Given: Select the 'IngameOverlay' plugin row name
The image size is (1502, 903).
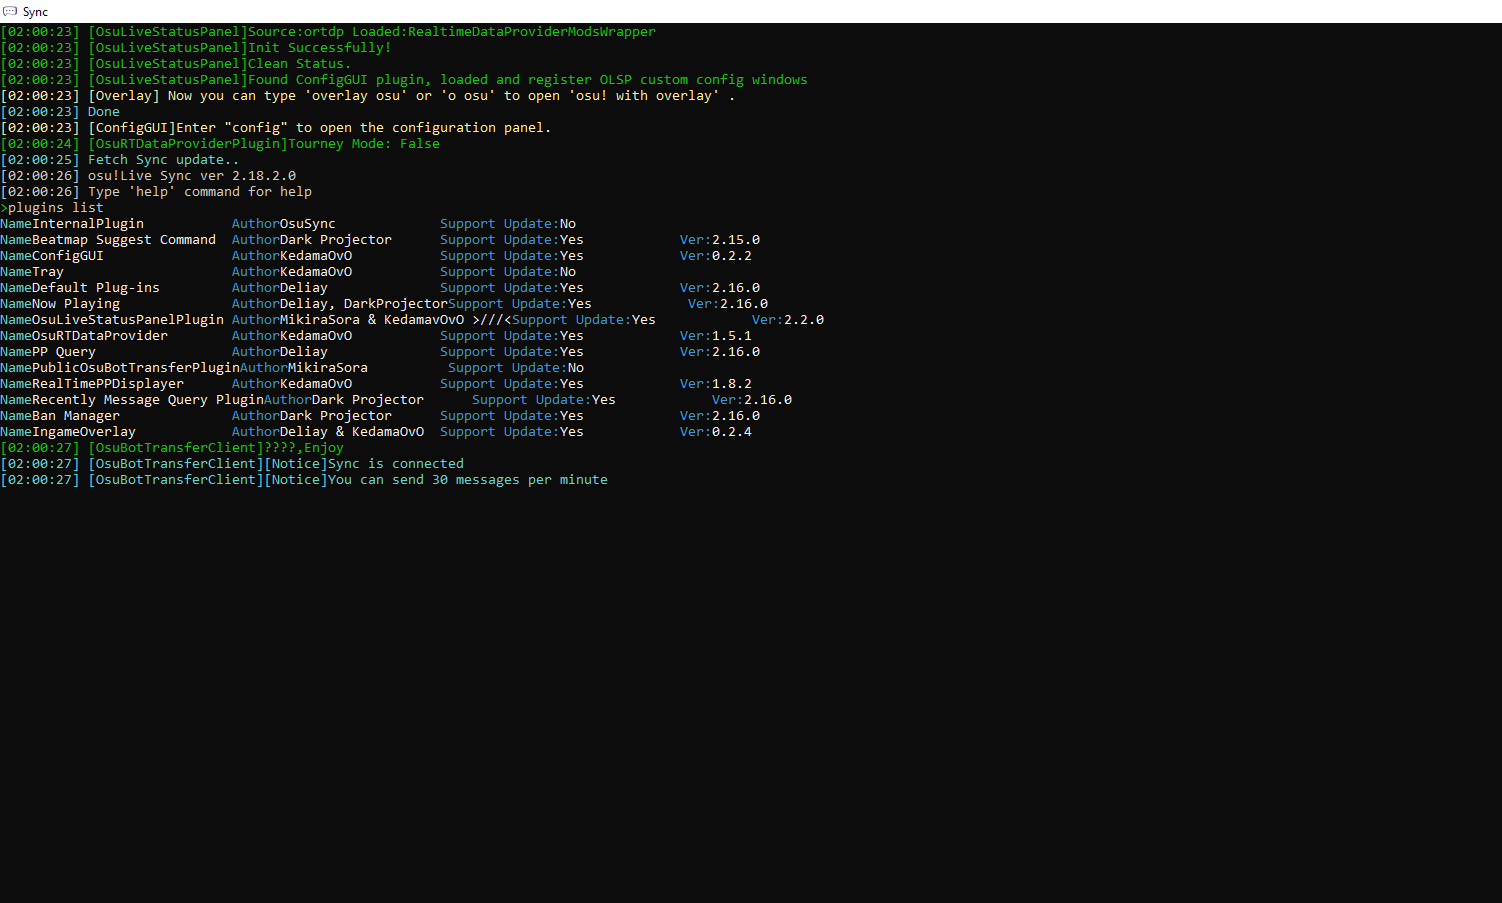Looking at the screenshot, I should click(84, 432).
